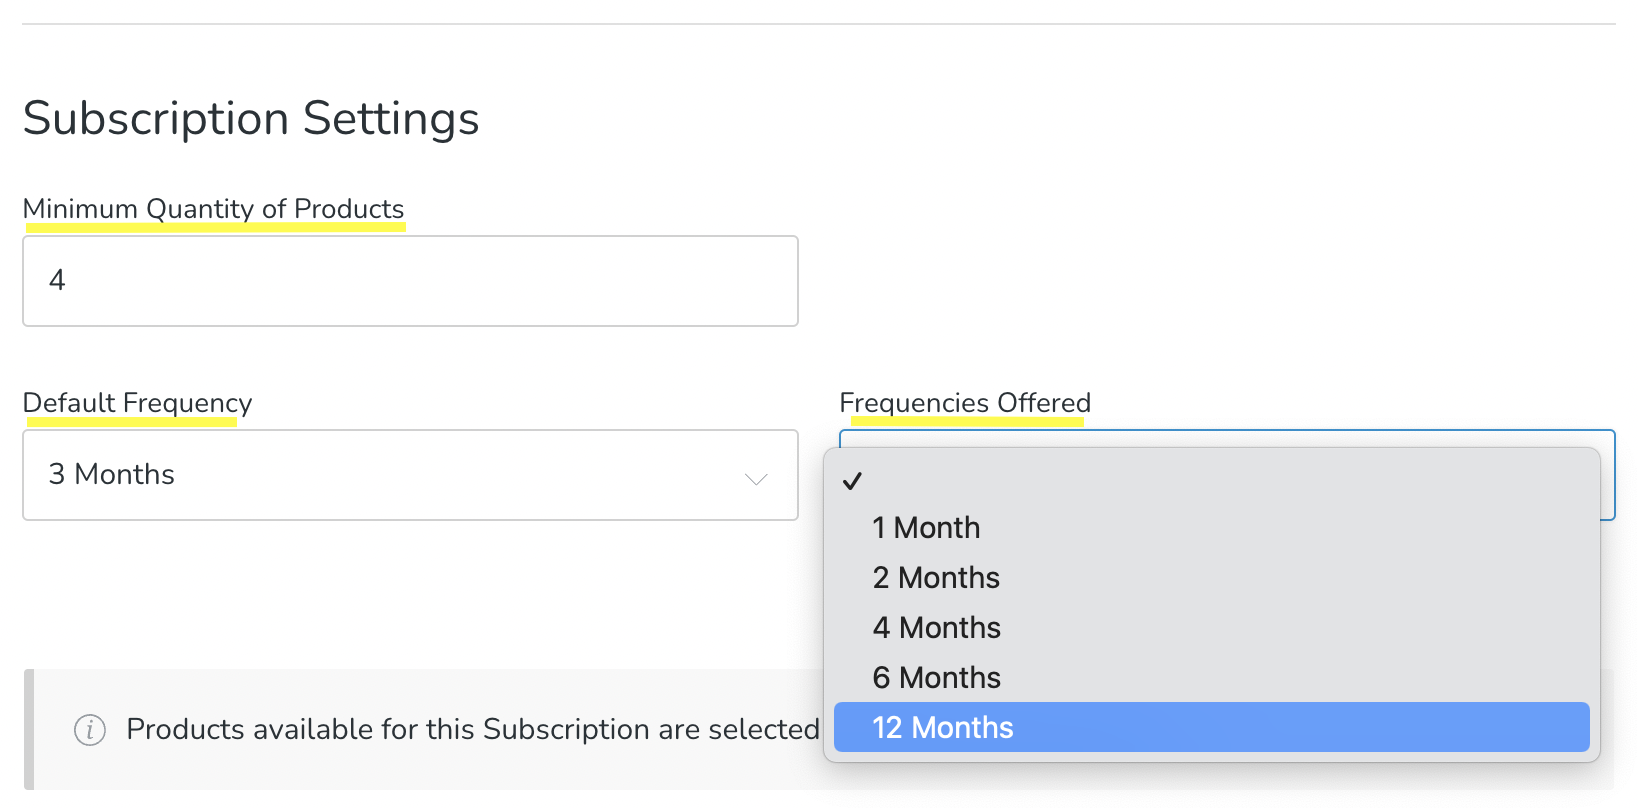Select "2 Months" from the Frequencies Offered list

pyautogui.click(x=935, y=577)
